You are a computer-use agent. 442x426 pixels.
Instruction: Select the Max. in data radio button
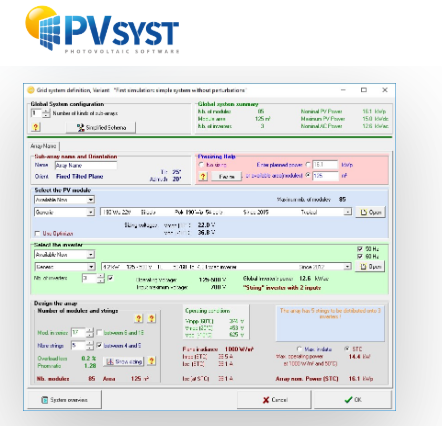[299, 349]
